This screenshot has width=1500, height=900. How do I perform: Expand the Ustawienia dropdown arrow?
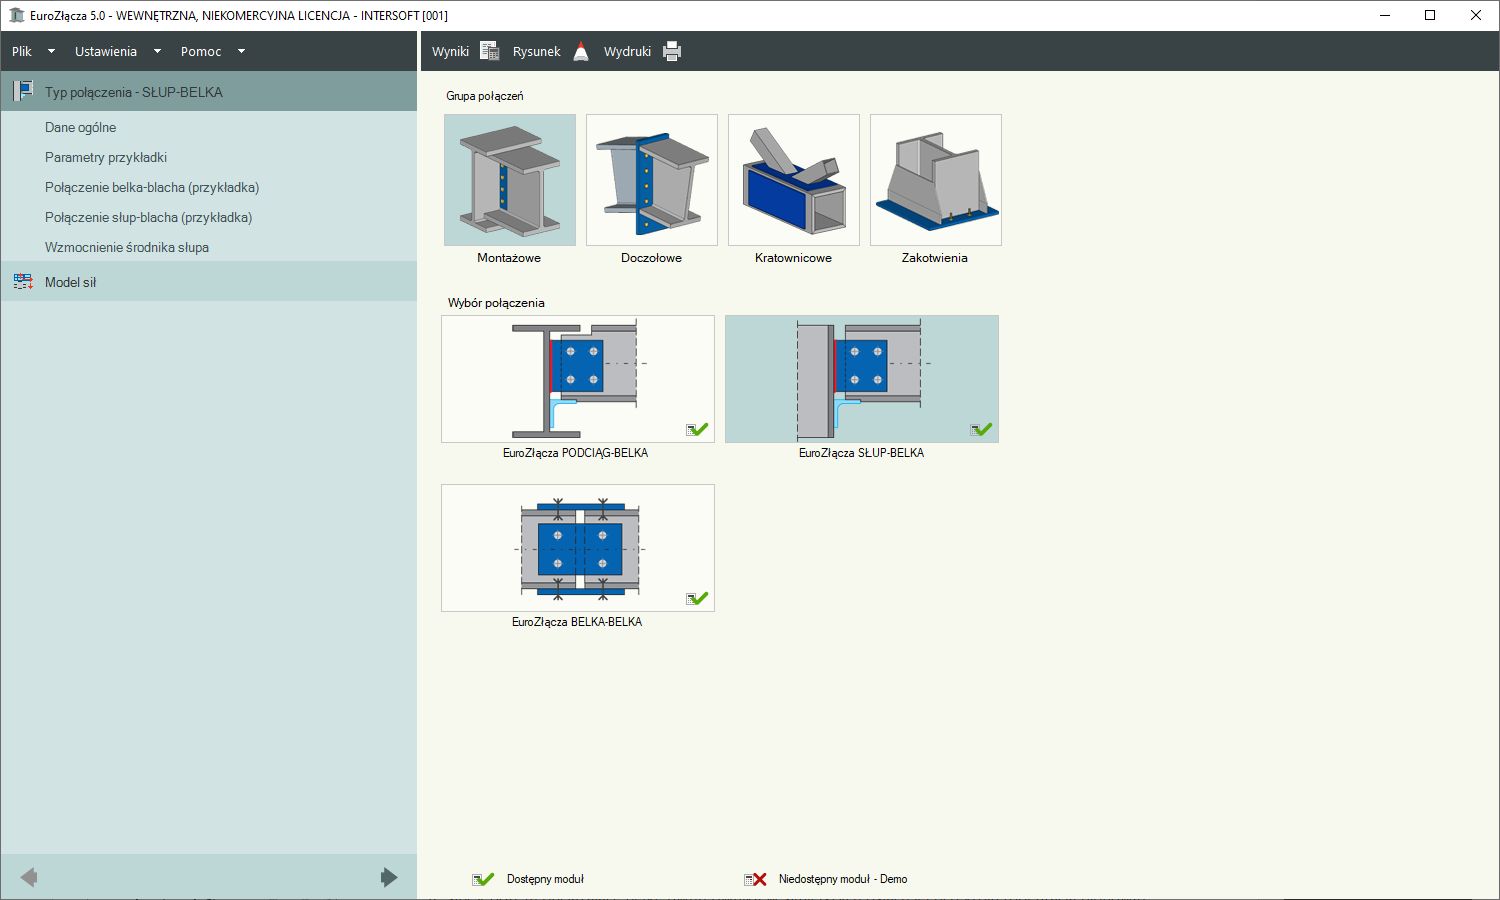[x=157, y=51]
